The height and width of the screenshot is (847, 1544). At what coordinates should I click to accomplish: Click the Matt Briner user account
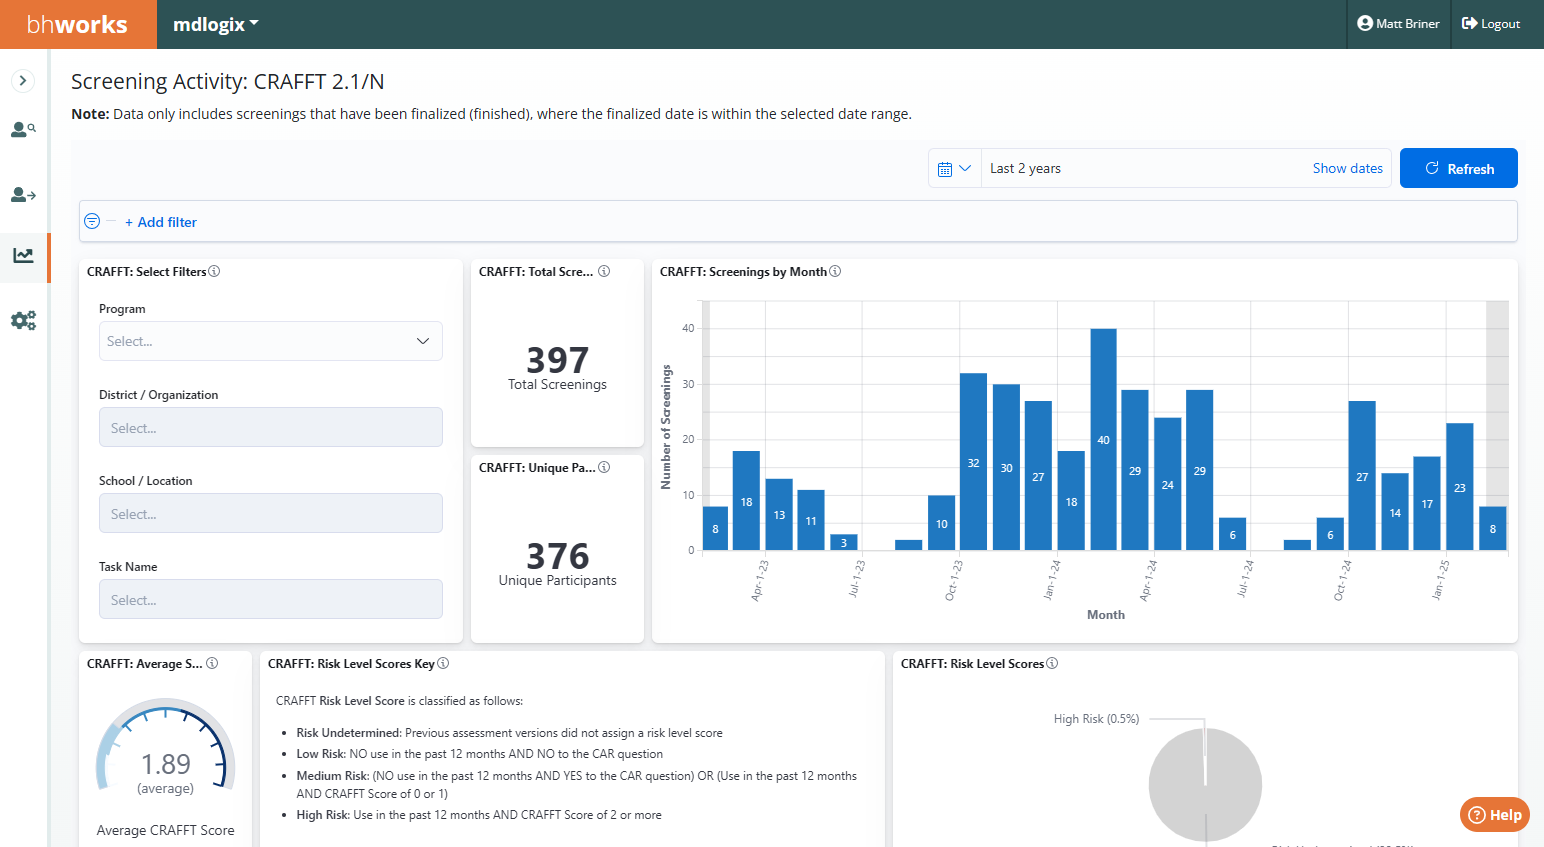[1398, 24]
